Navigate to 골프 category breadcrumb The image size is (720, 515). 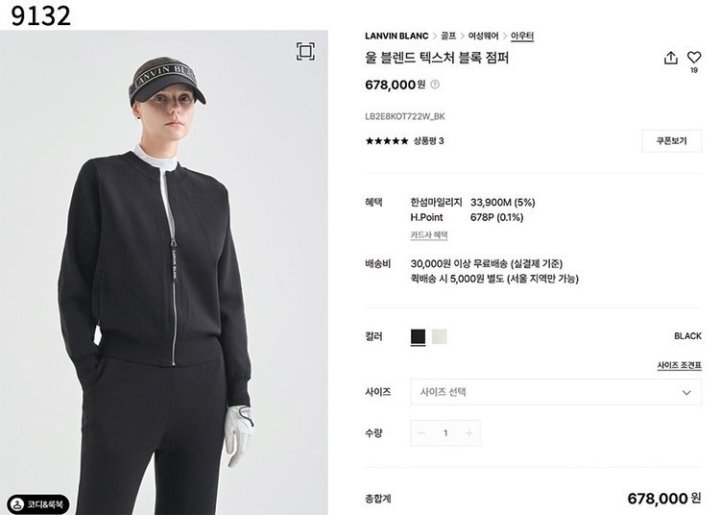point(448,36)
